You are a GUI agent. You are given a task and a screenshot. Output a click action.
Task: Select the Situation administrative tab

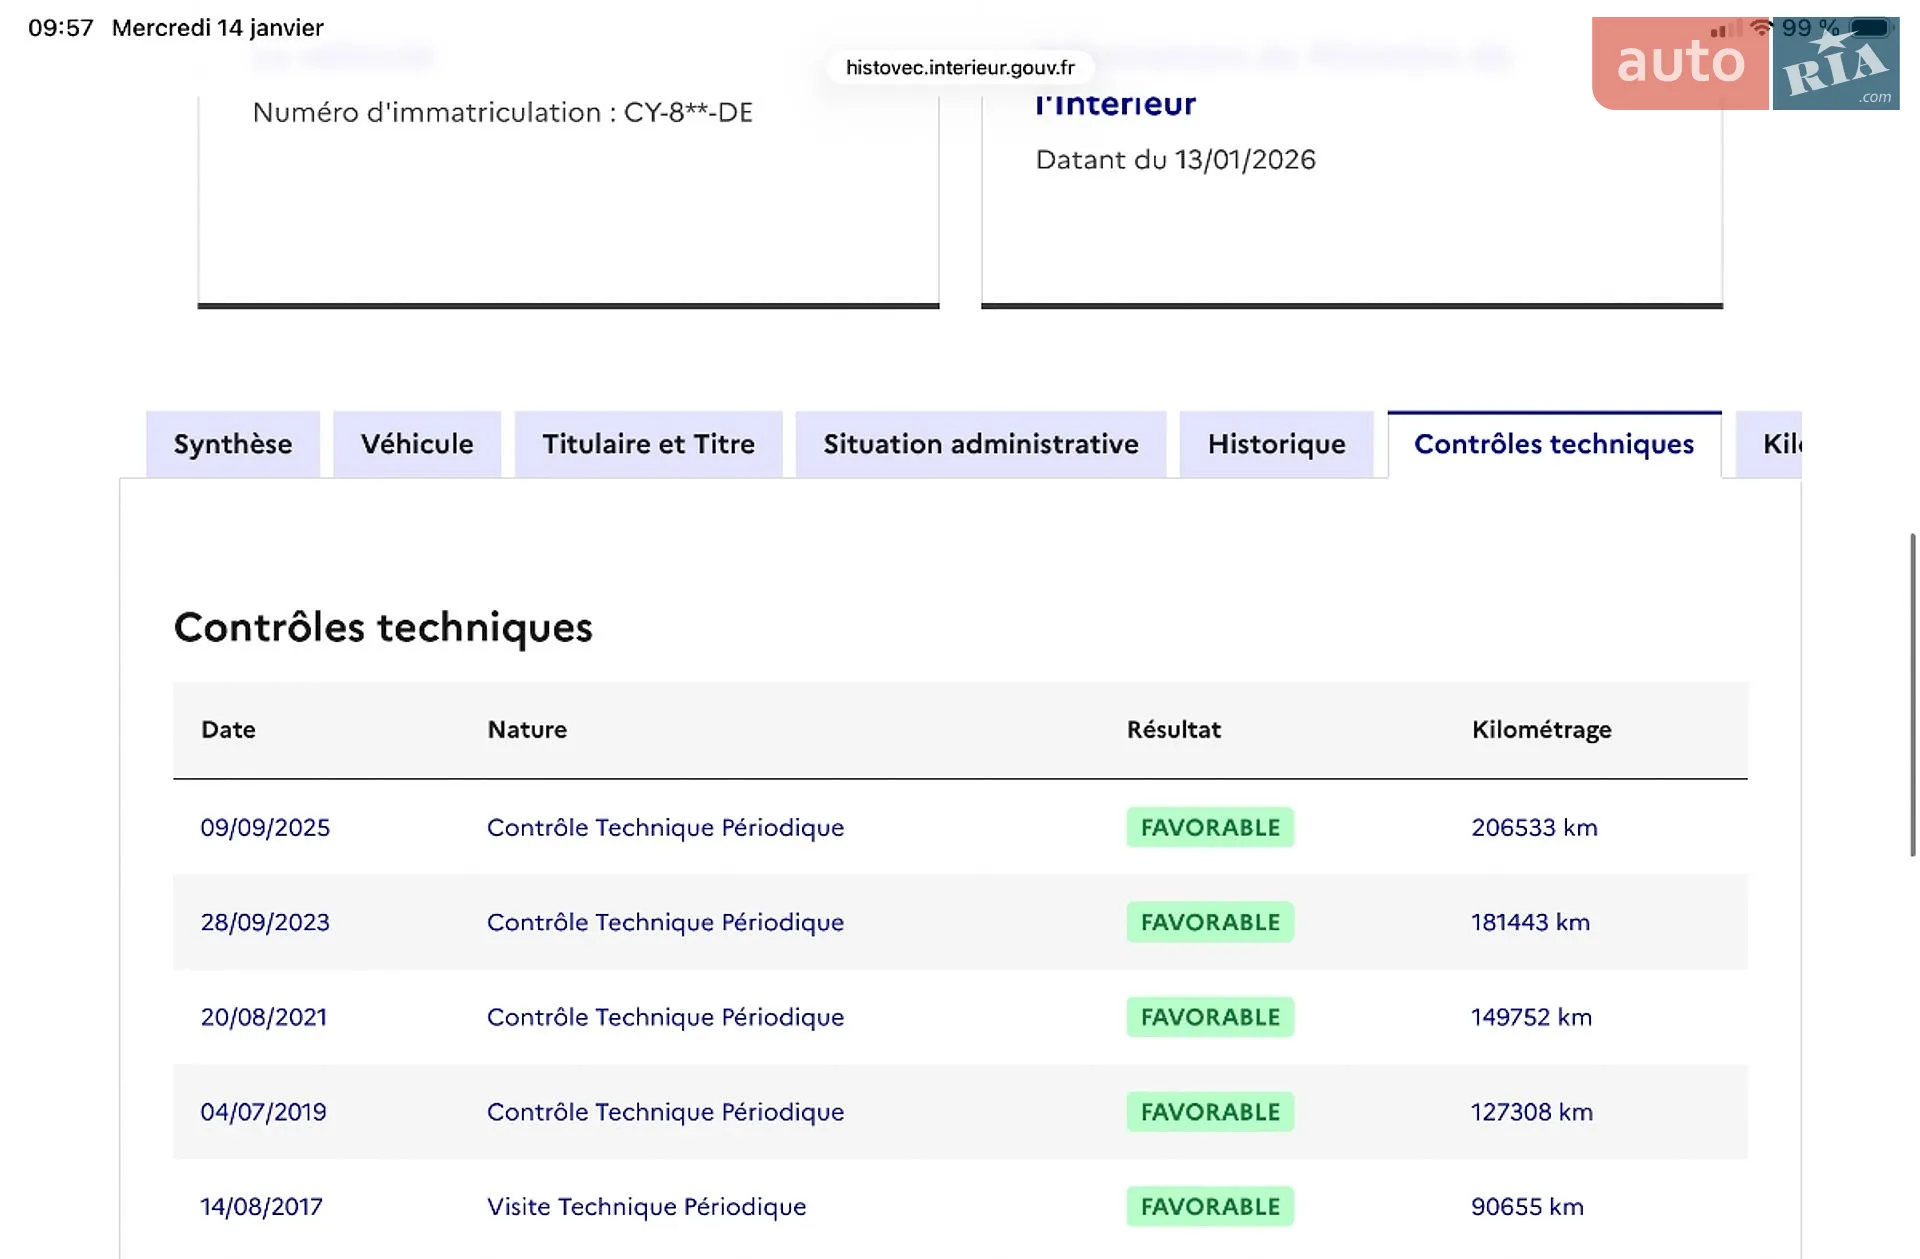[x=981, y=444]
